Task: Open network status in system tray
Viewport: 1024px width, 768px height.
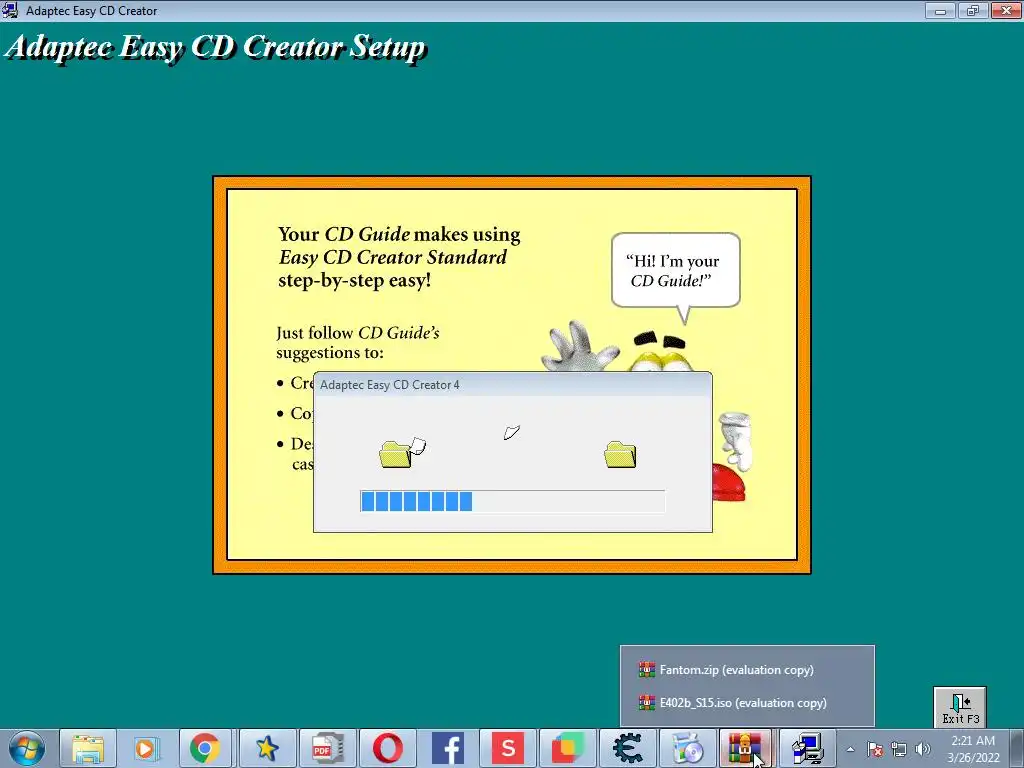Action: click(x=899, y=749)
